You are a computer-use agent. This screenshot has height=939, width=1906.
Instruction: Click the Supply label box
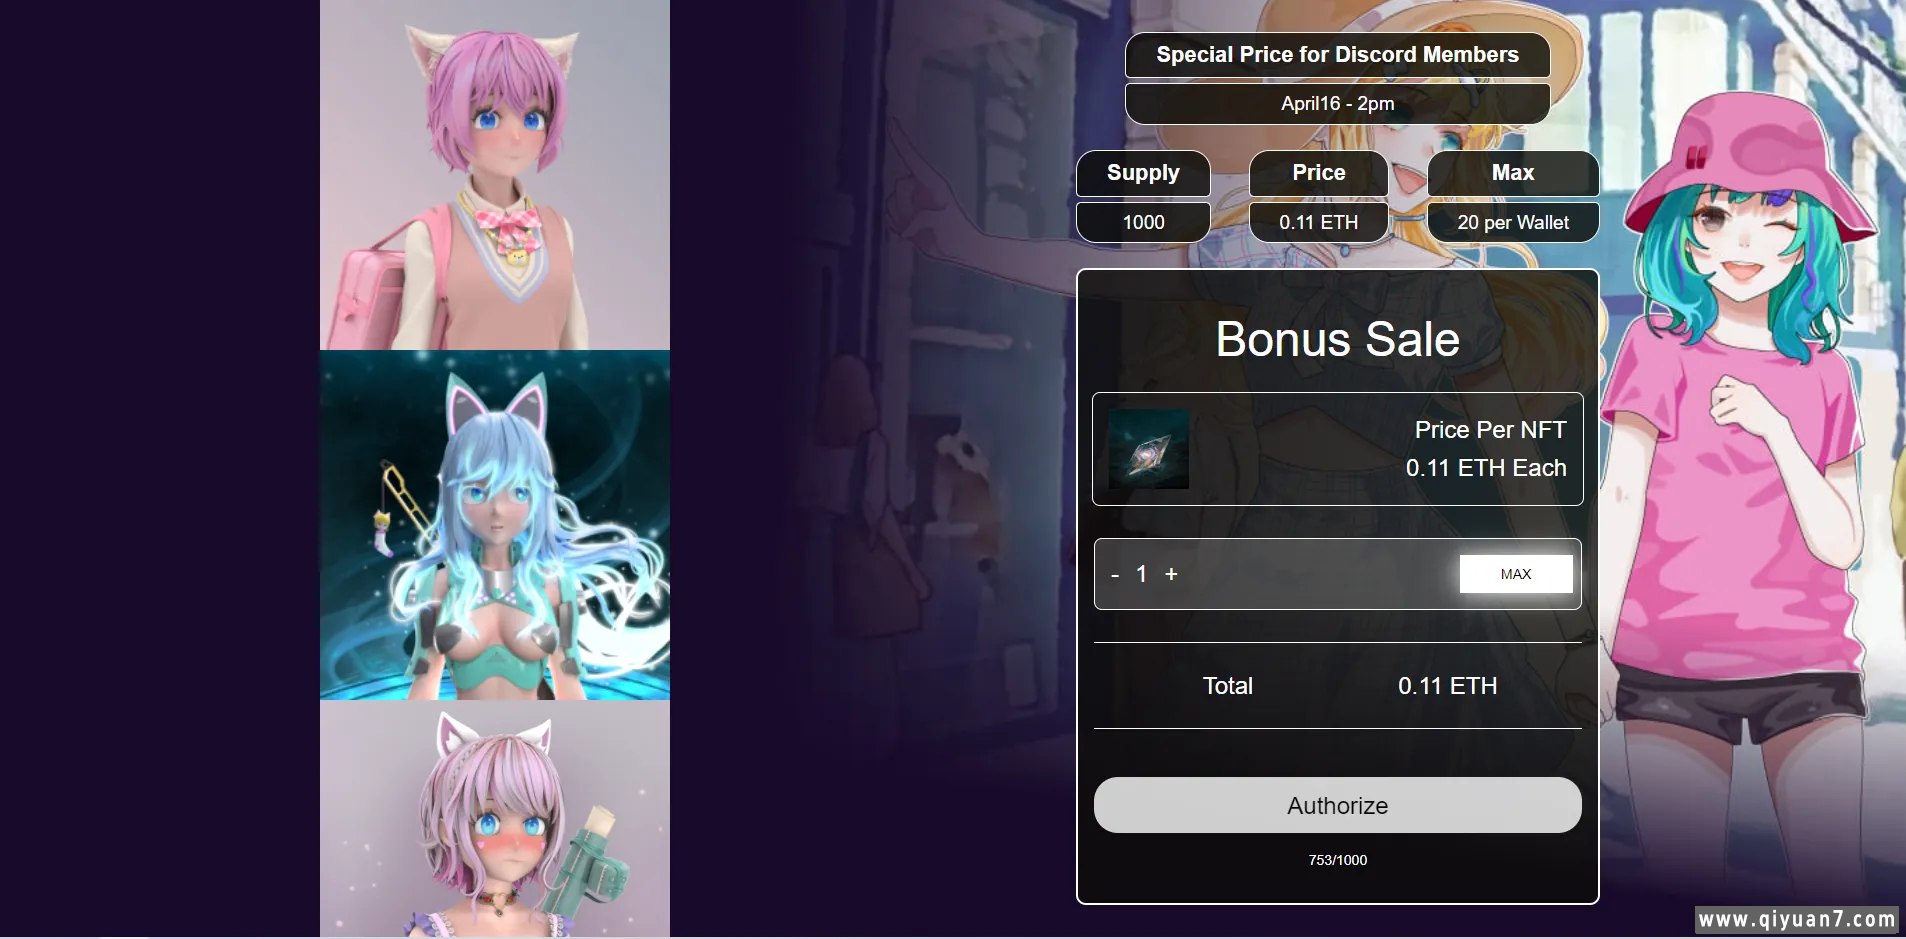click(1143, 173)
